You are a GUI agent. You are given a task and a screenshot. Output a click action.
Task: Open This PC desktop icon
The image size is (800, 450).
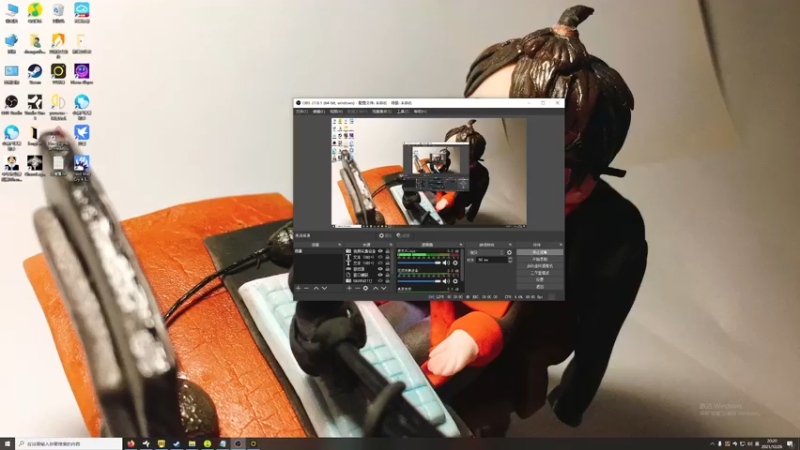(x=11, y=12)
